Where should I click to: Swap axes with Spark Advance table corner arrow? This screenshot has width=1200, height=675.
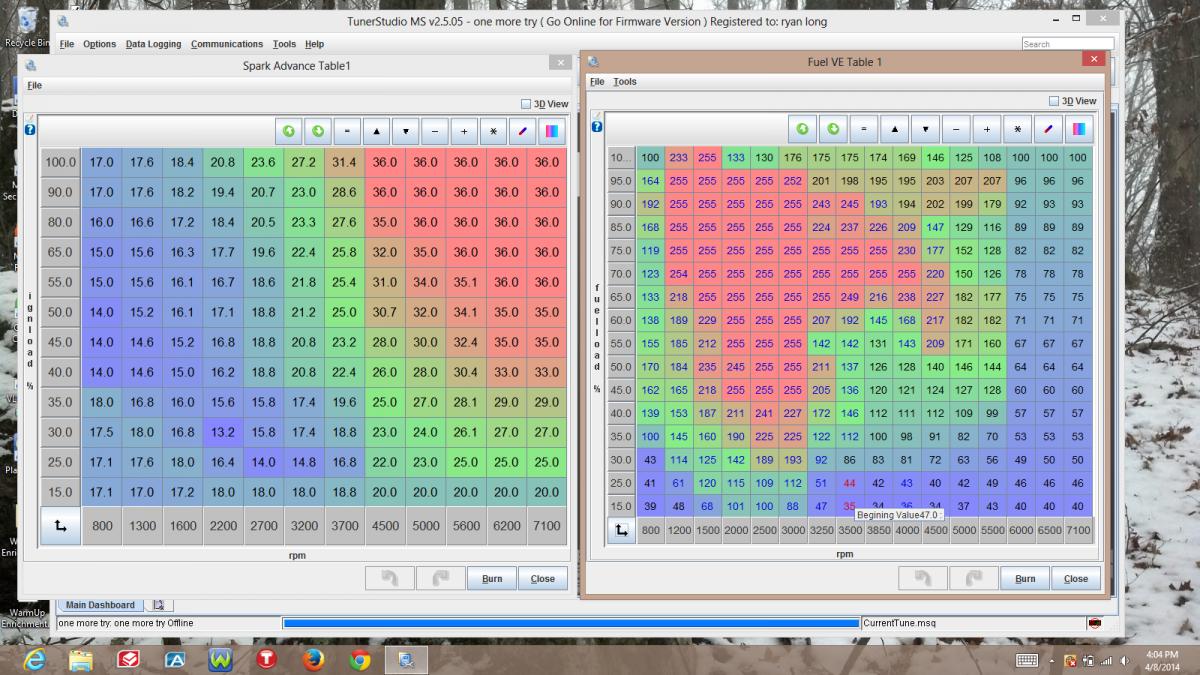(x=60, y=526)
